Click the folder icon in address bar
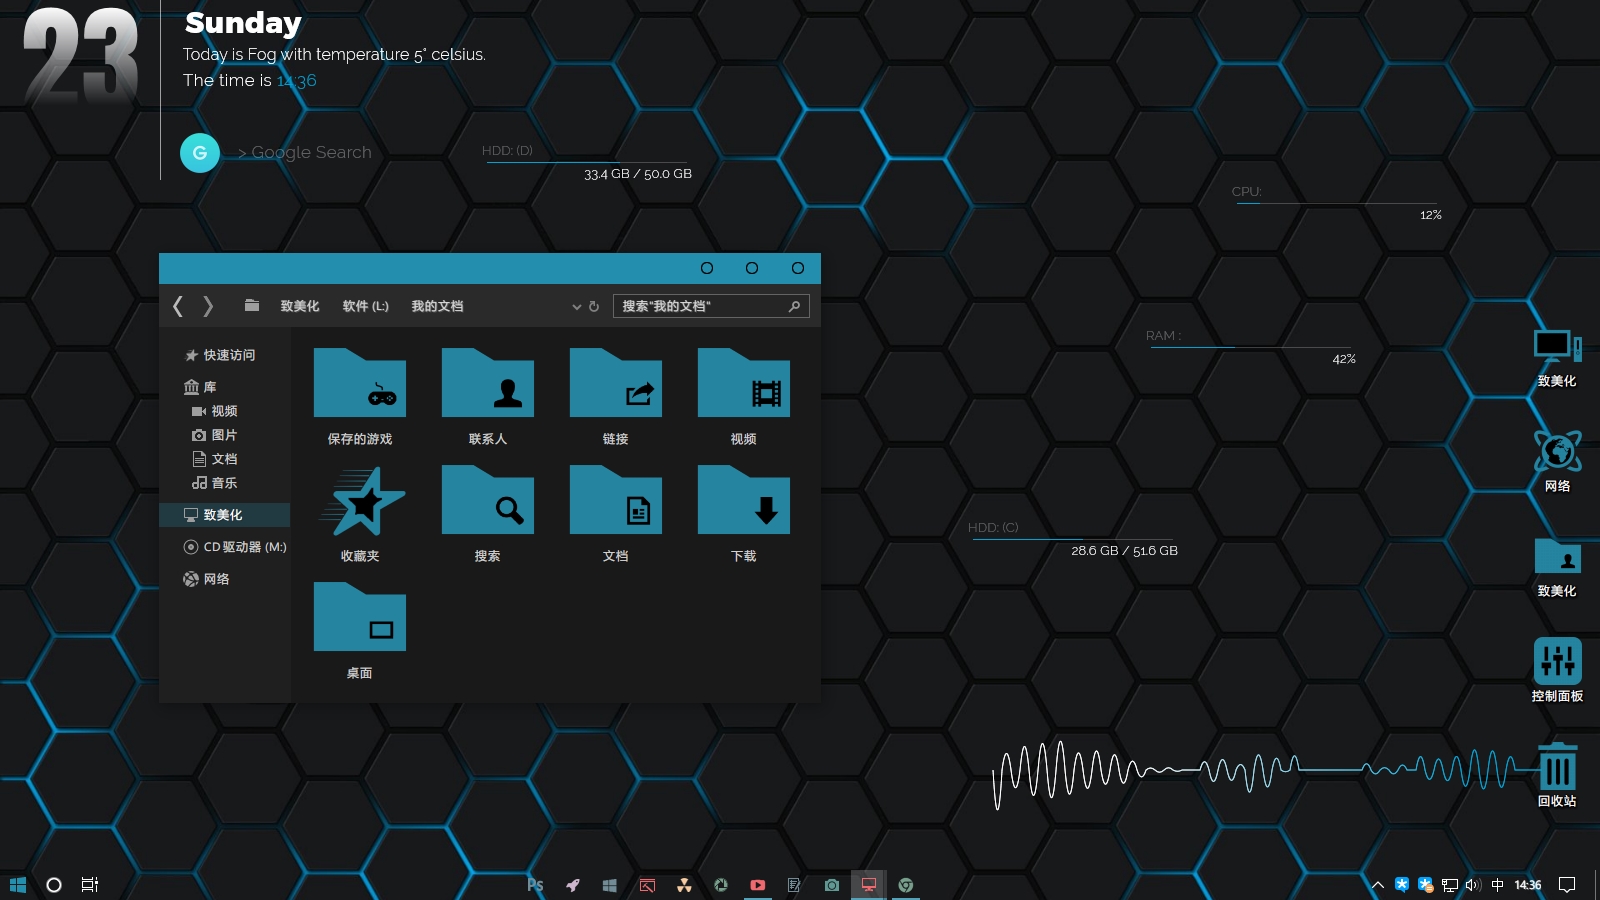Image resolution: width=1600 pixels, height=900 pixels. coord(252,305)
